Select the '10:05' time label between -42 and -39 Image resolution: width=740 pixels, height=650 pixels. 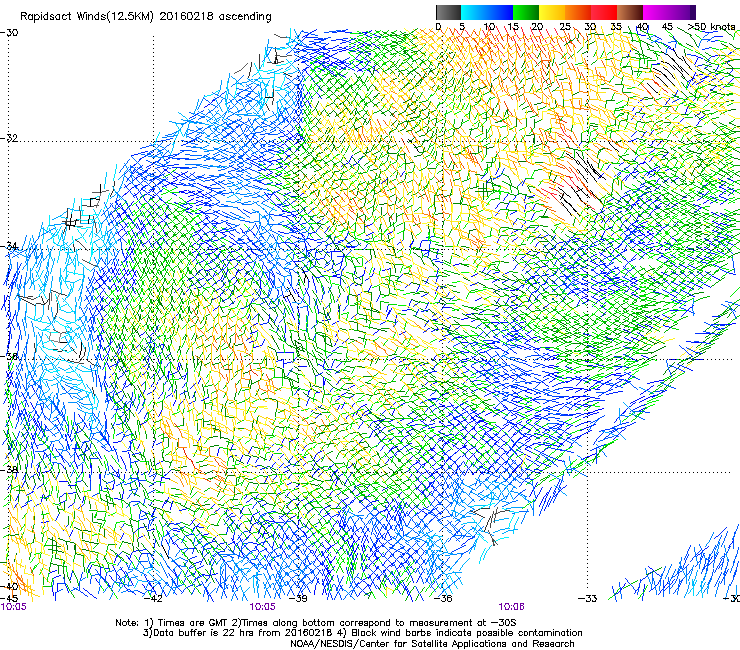[262, 607]
